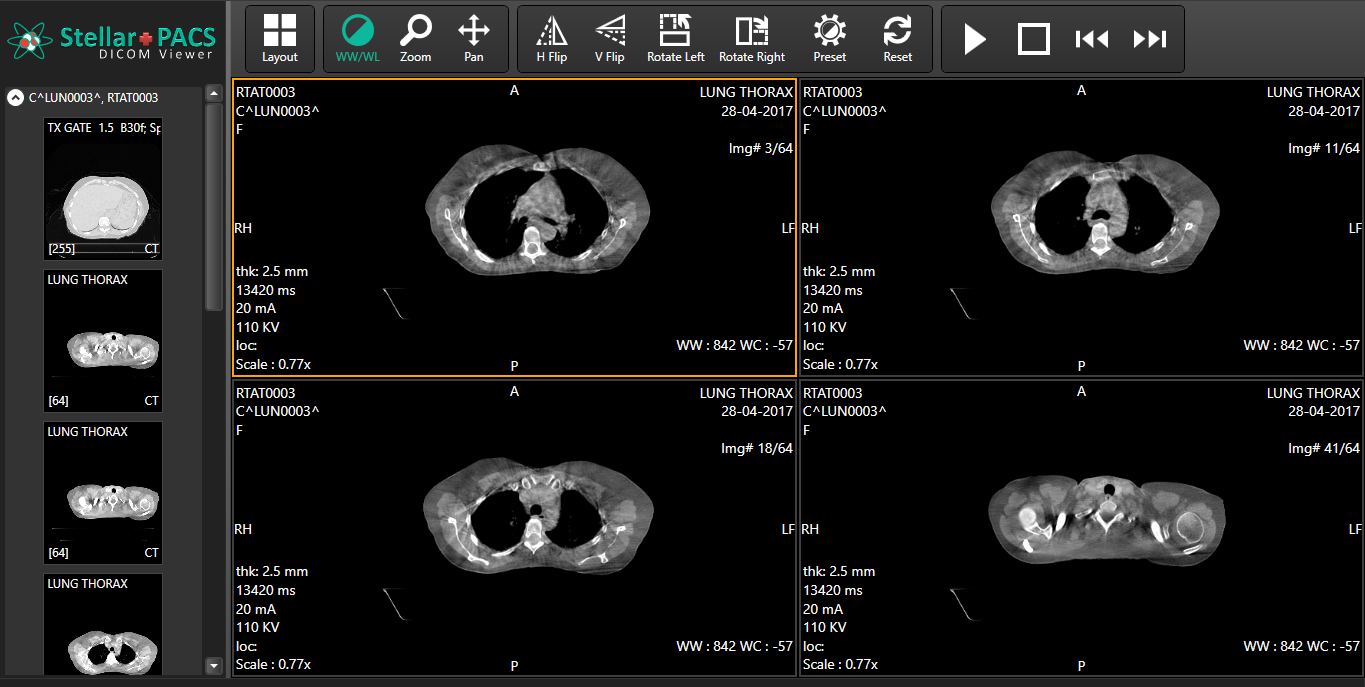Click the Rotate Right tool
Image resolution: width=1365 pixels, height=687 pixels.
(x=752, y=39)
